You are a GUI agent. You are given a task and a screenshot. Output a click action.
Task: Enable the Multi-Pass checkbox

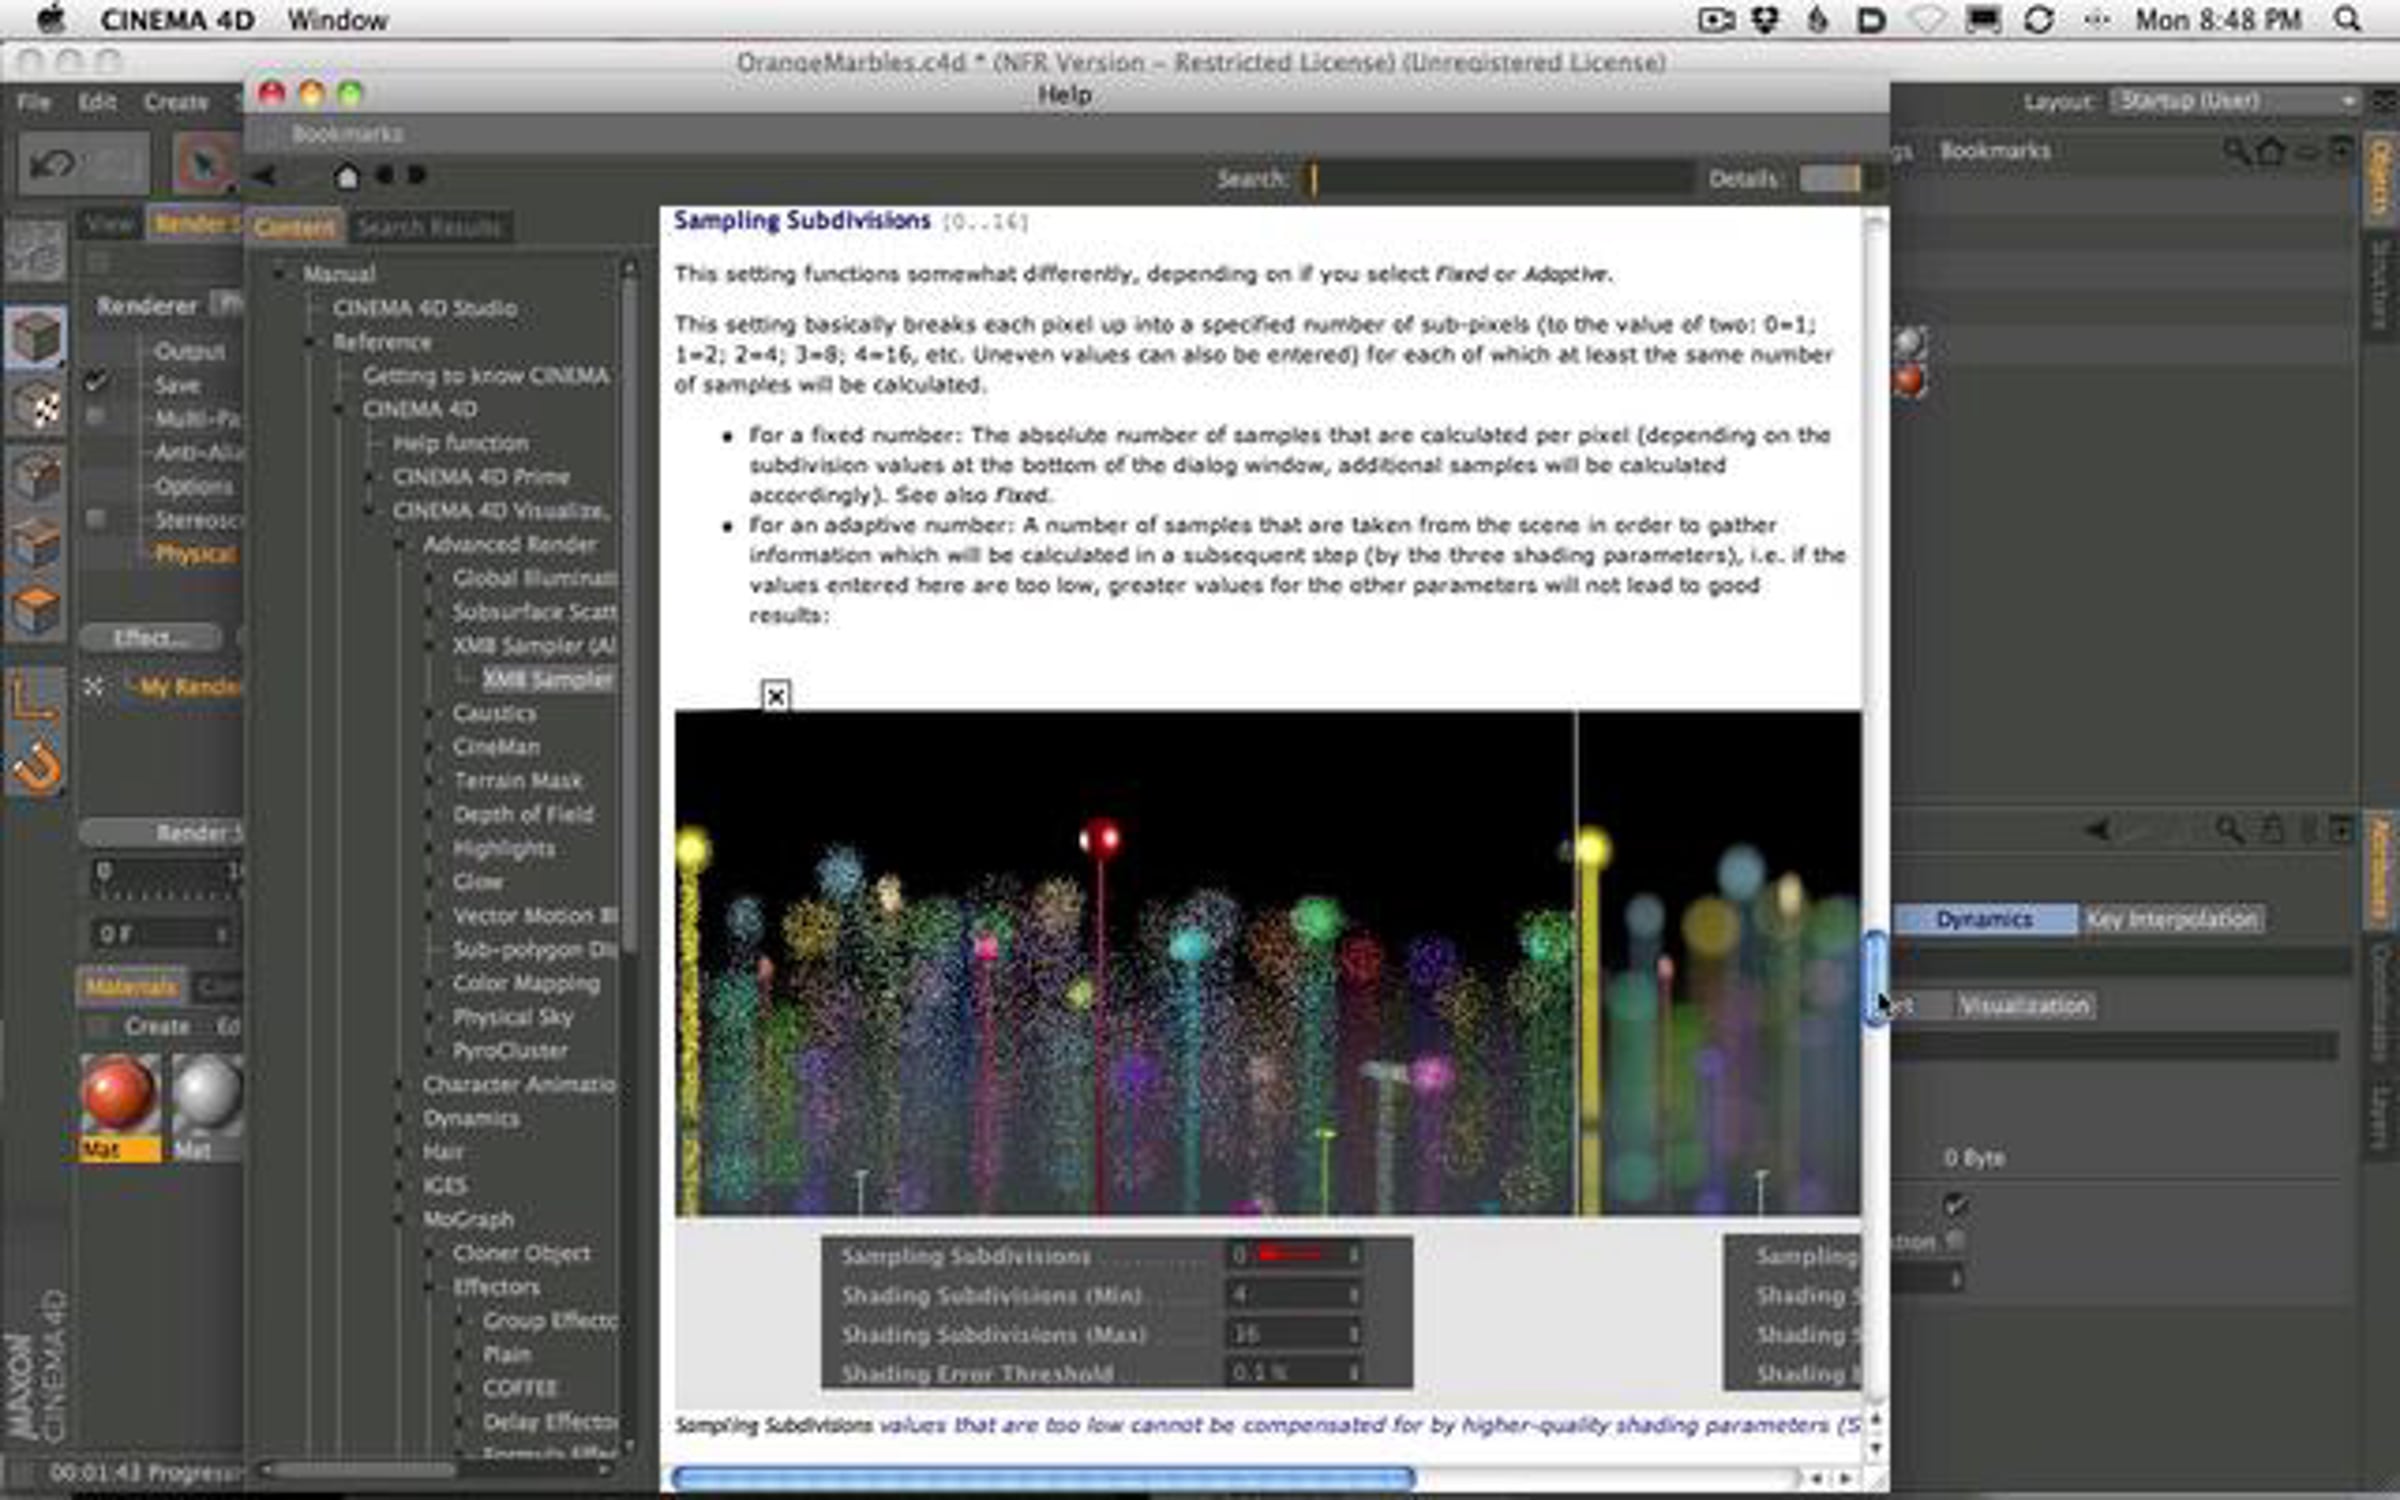tap(96, 417)
